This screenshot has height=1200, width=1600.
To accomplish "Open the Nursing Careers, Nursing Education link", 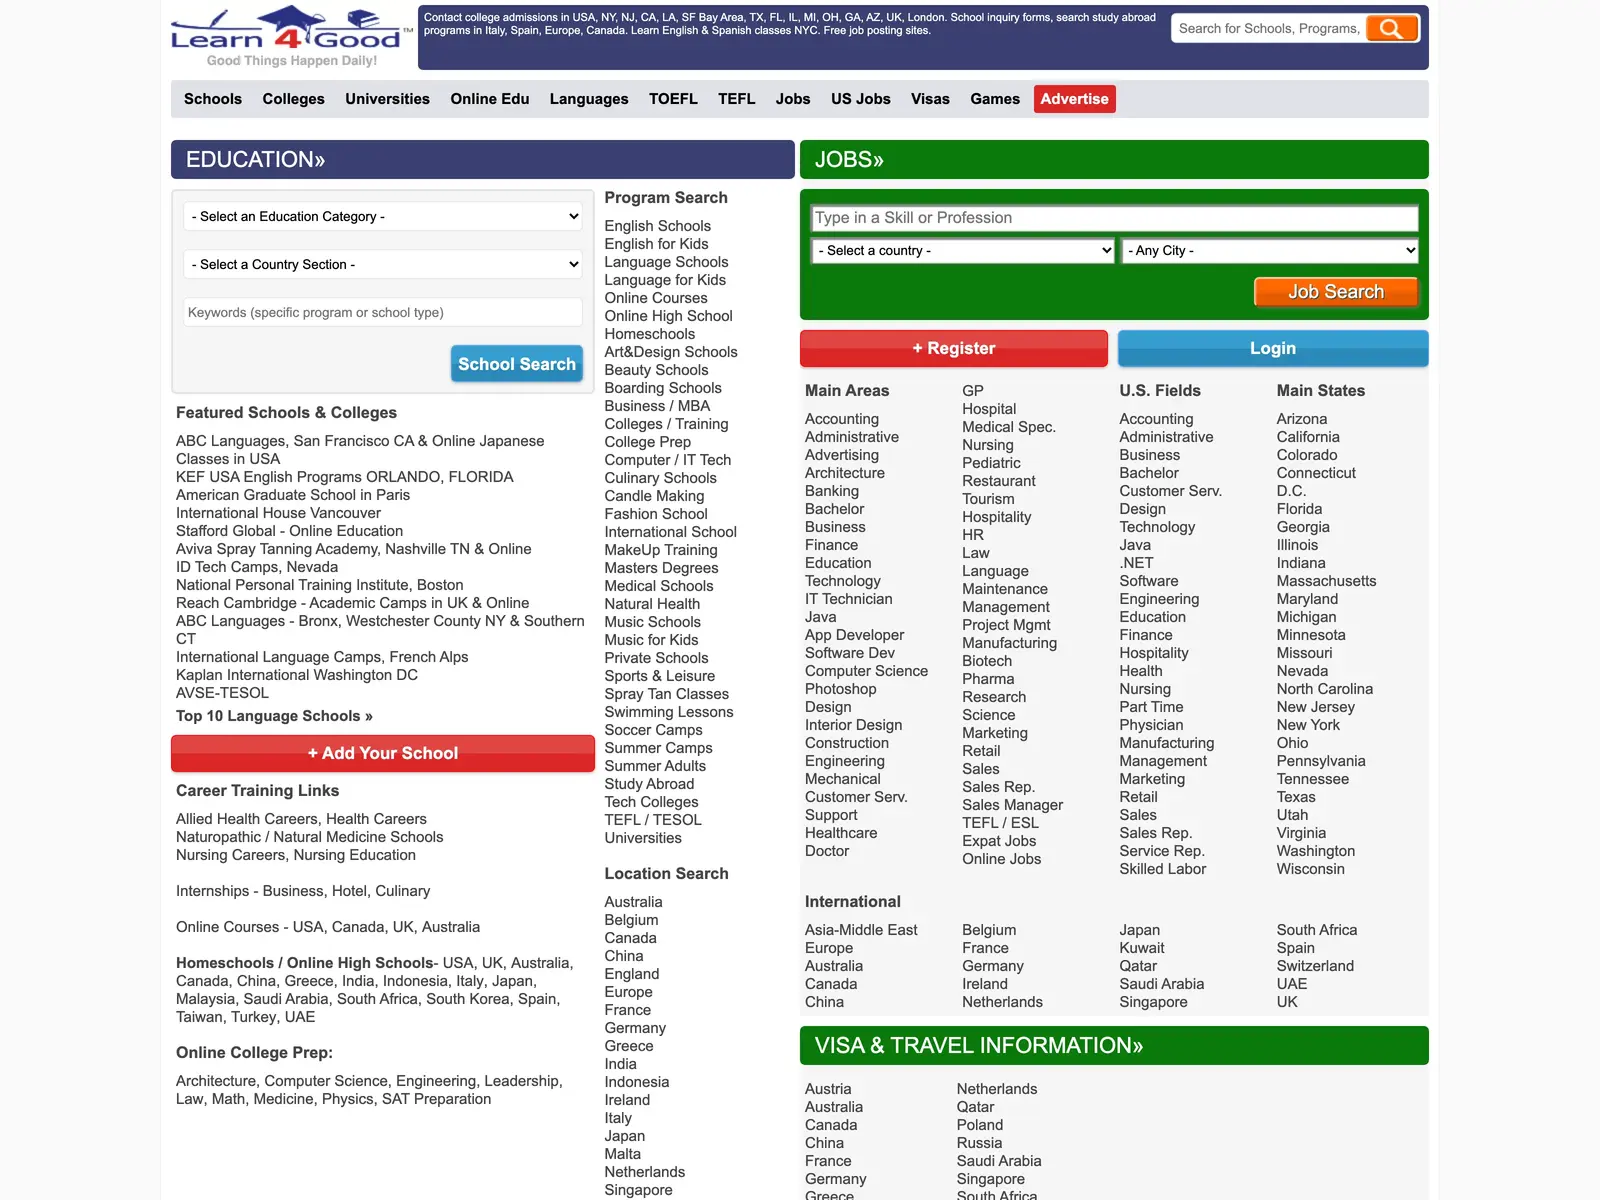I will click(296, 855).
